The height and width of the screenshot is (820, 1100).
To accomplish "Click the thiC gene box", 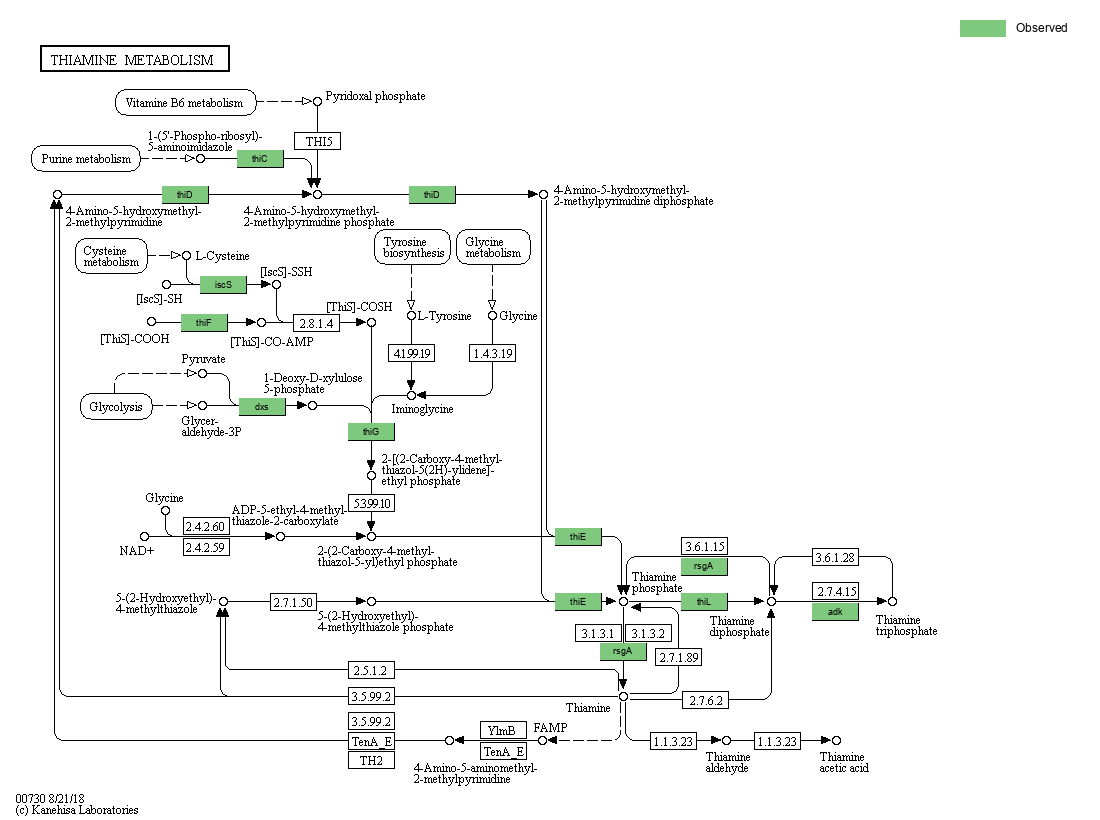I will click(x=260, y=159).
